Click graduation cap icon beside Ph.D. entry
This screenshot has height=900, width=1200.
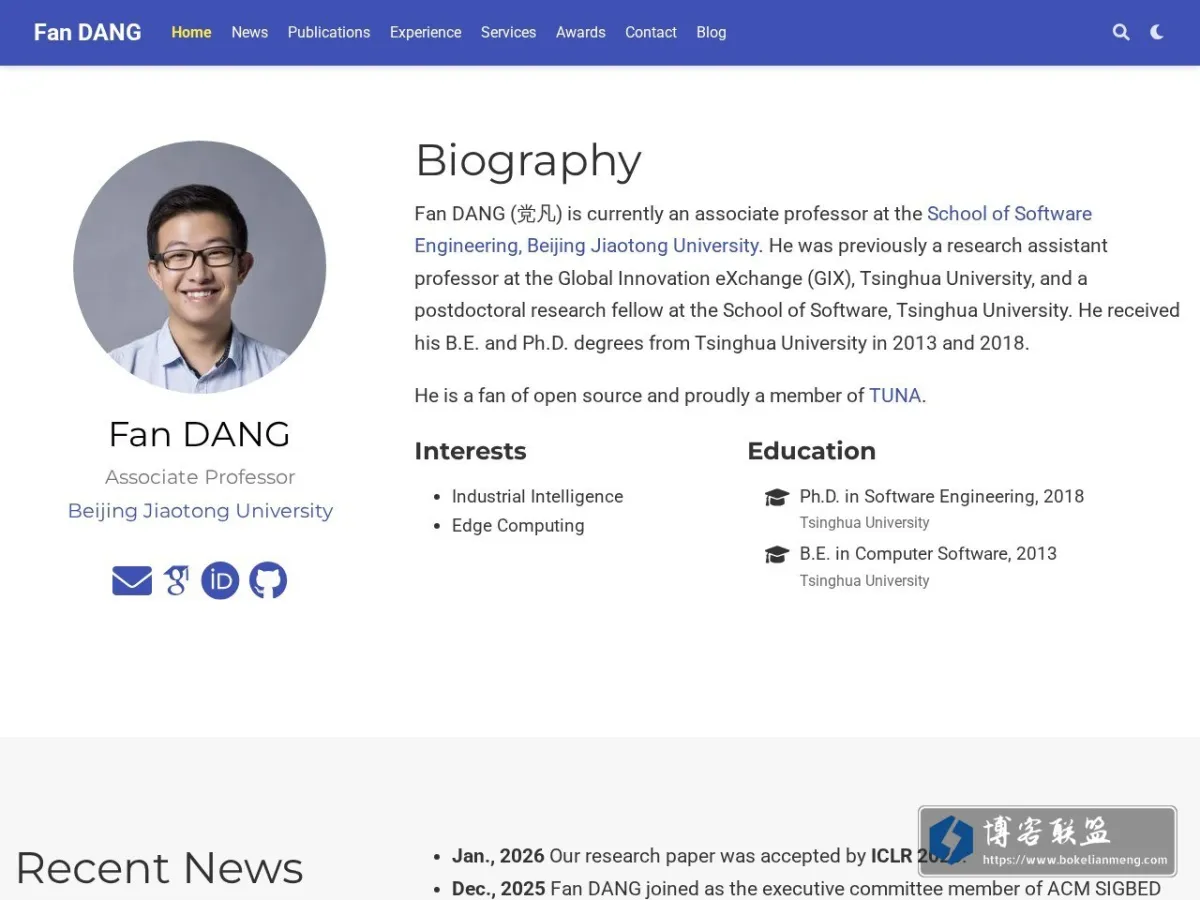coord(777,497)
